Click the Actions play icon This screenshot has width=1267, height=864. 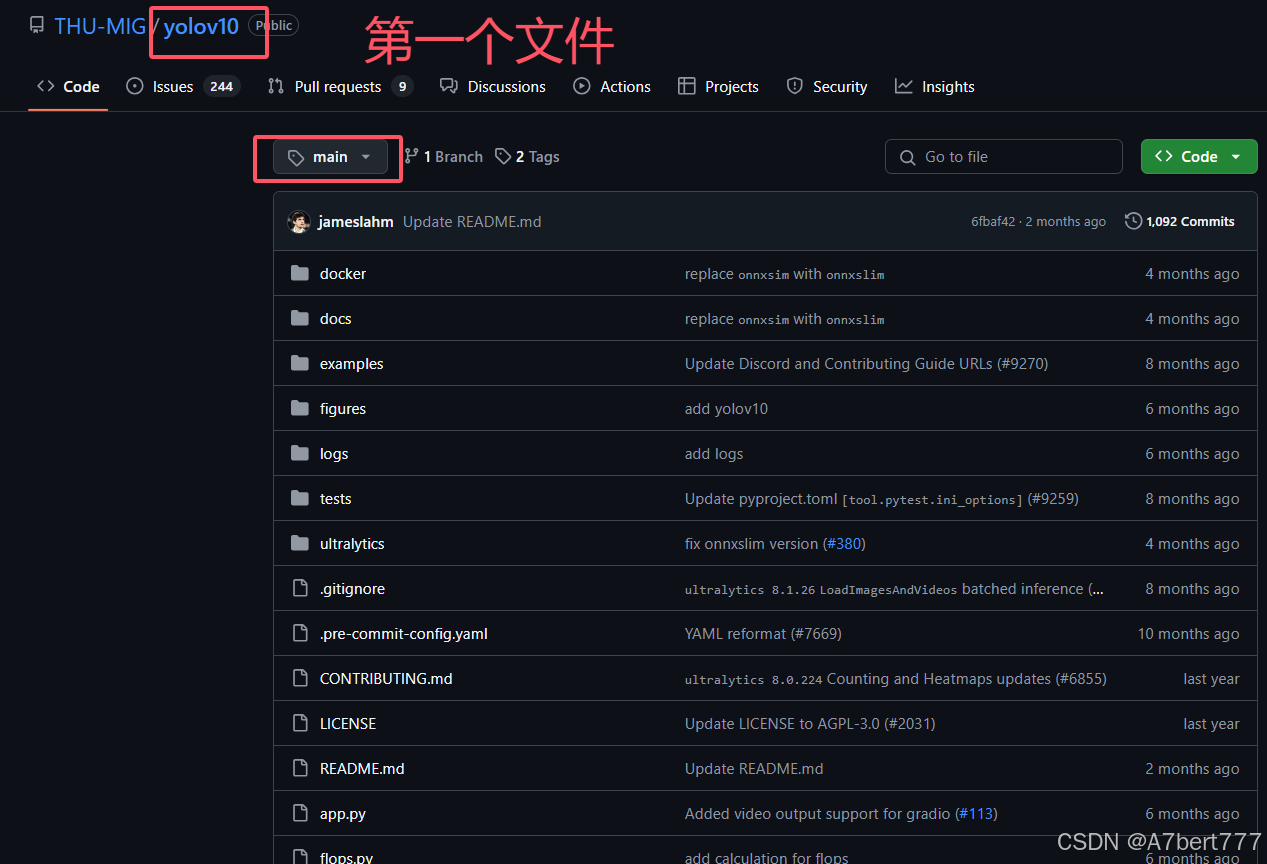point(582,86)
